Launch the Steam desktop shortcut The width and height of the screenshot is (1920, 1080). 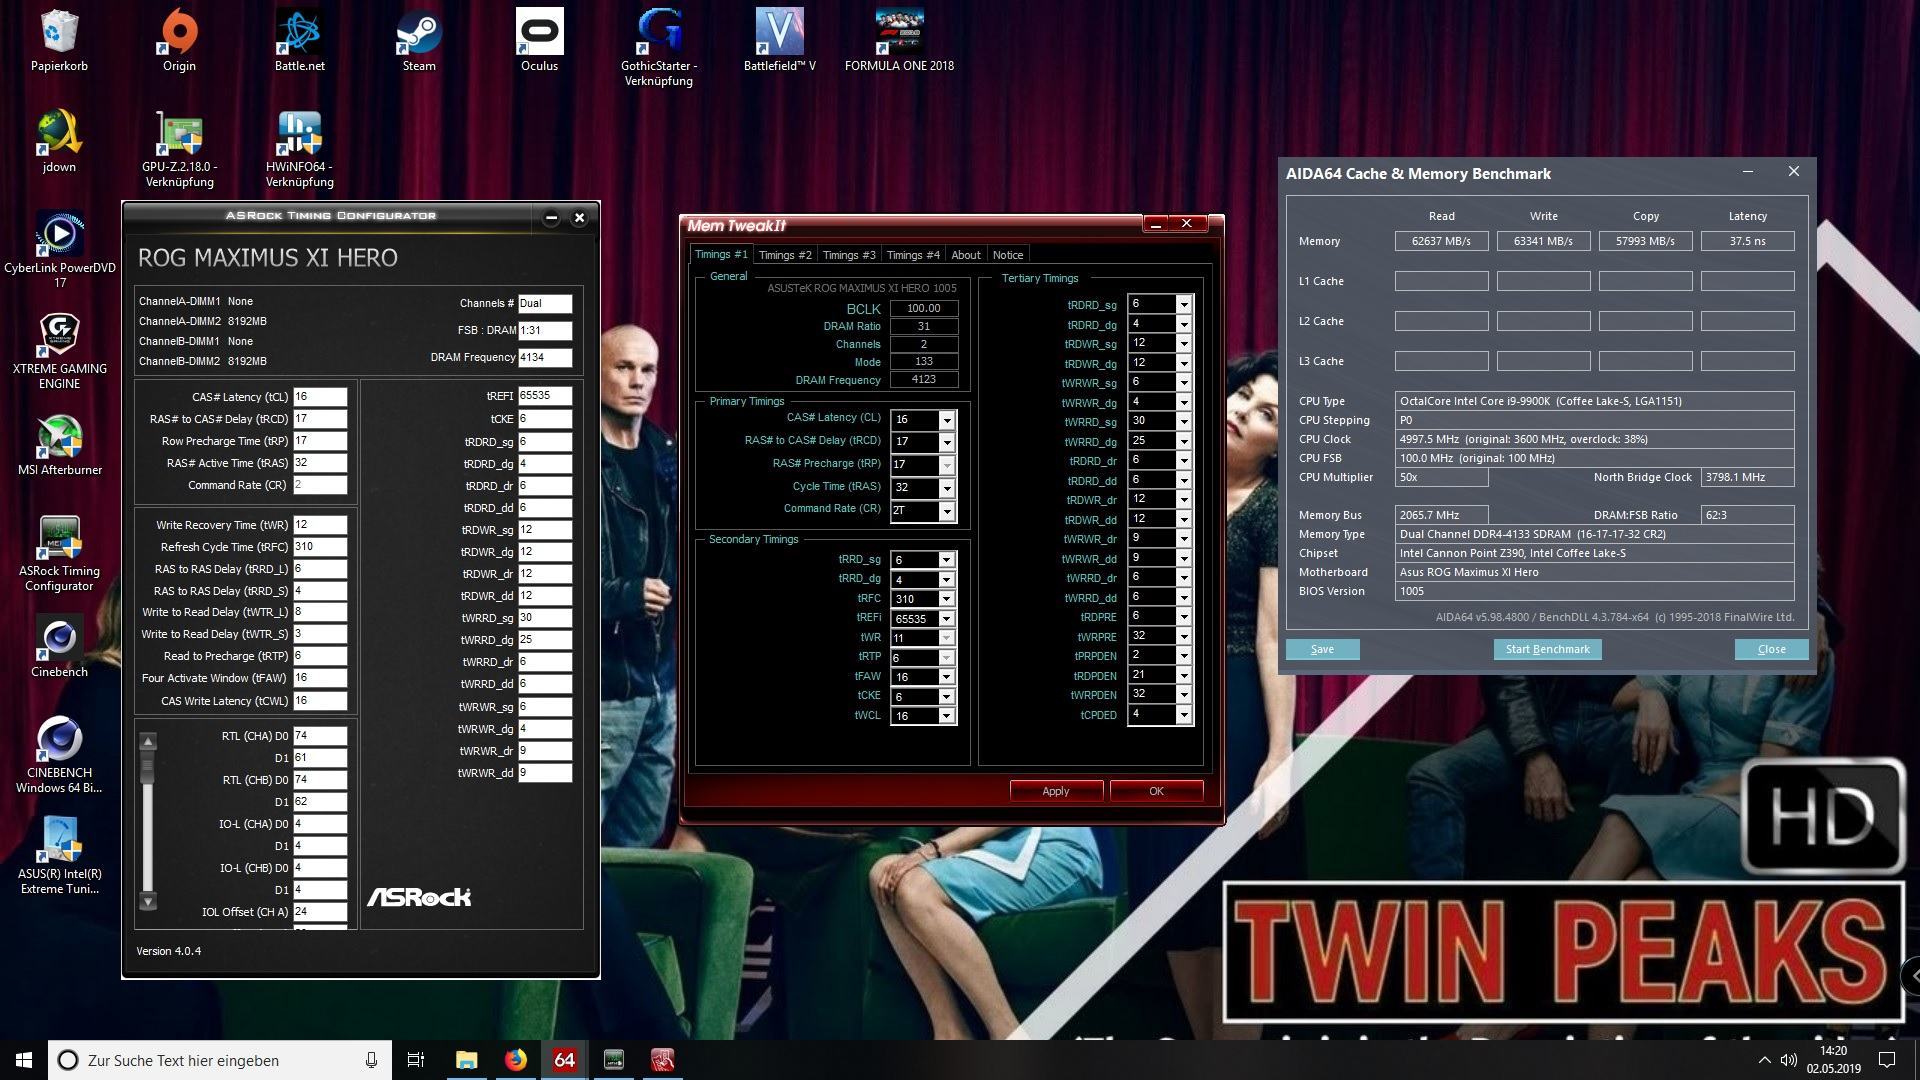pyautogui.click(x=419, y=42)
